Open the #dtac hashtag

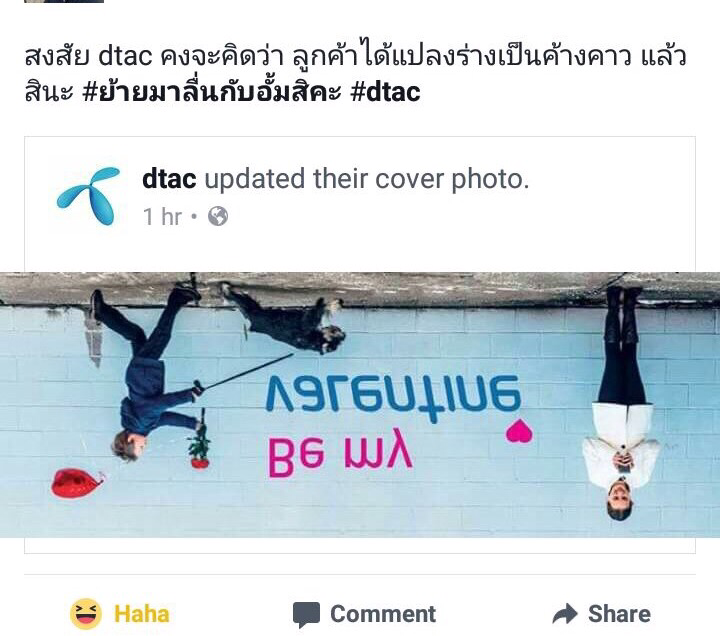click(x=385, y=92)
